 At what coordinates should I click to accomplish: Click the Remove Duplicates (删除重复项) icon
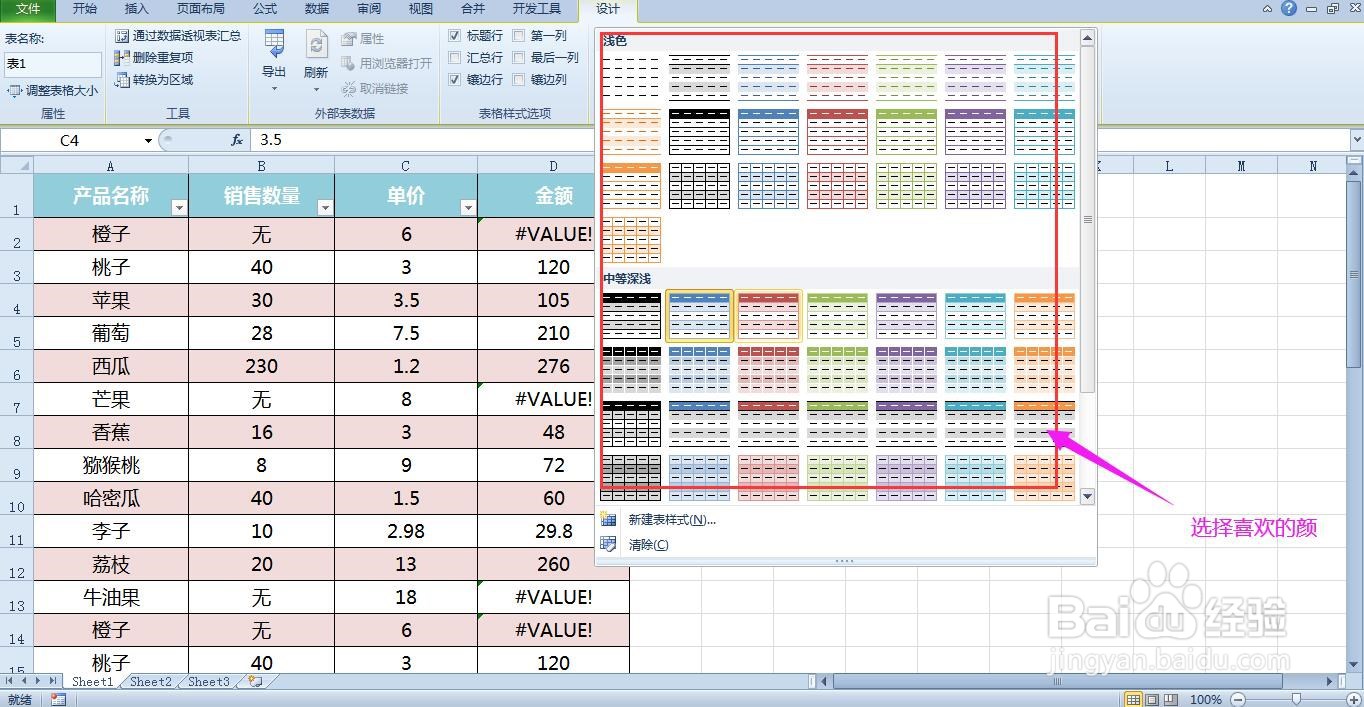point(122,58)
